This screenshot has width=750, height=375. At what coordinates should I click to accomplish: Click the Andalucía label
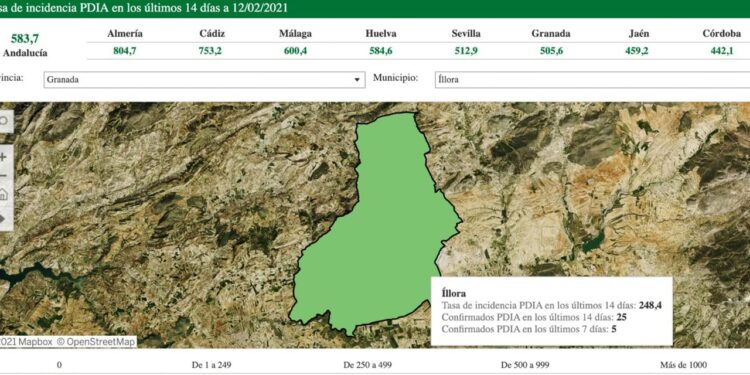(25, 53)
